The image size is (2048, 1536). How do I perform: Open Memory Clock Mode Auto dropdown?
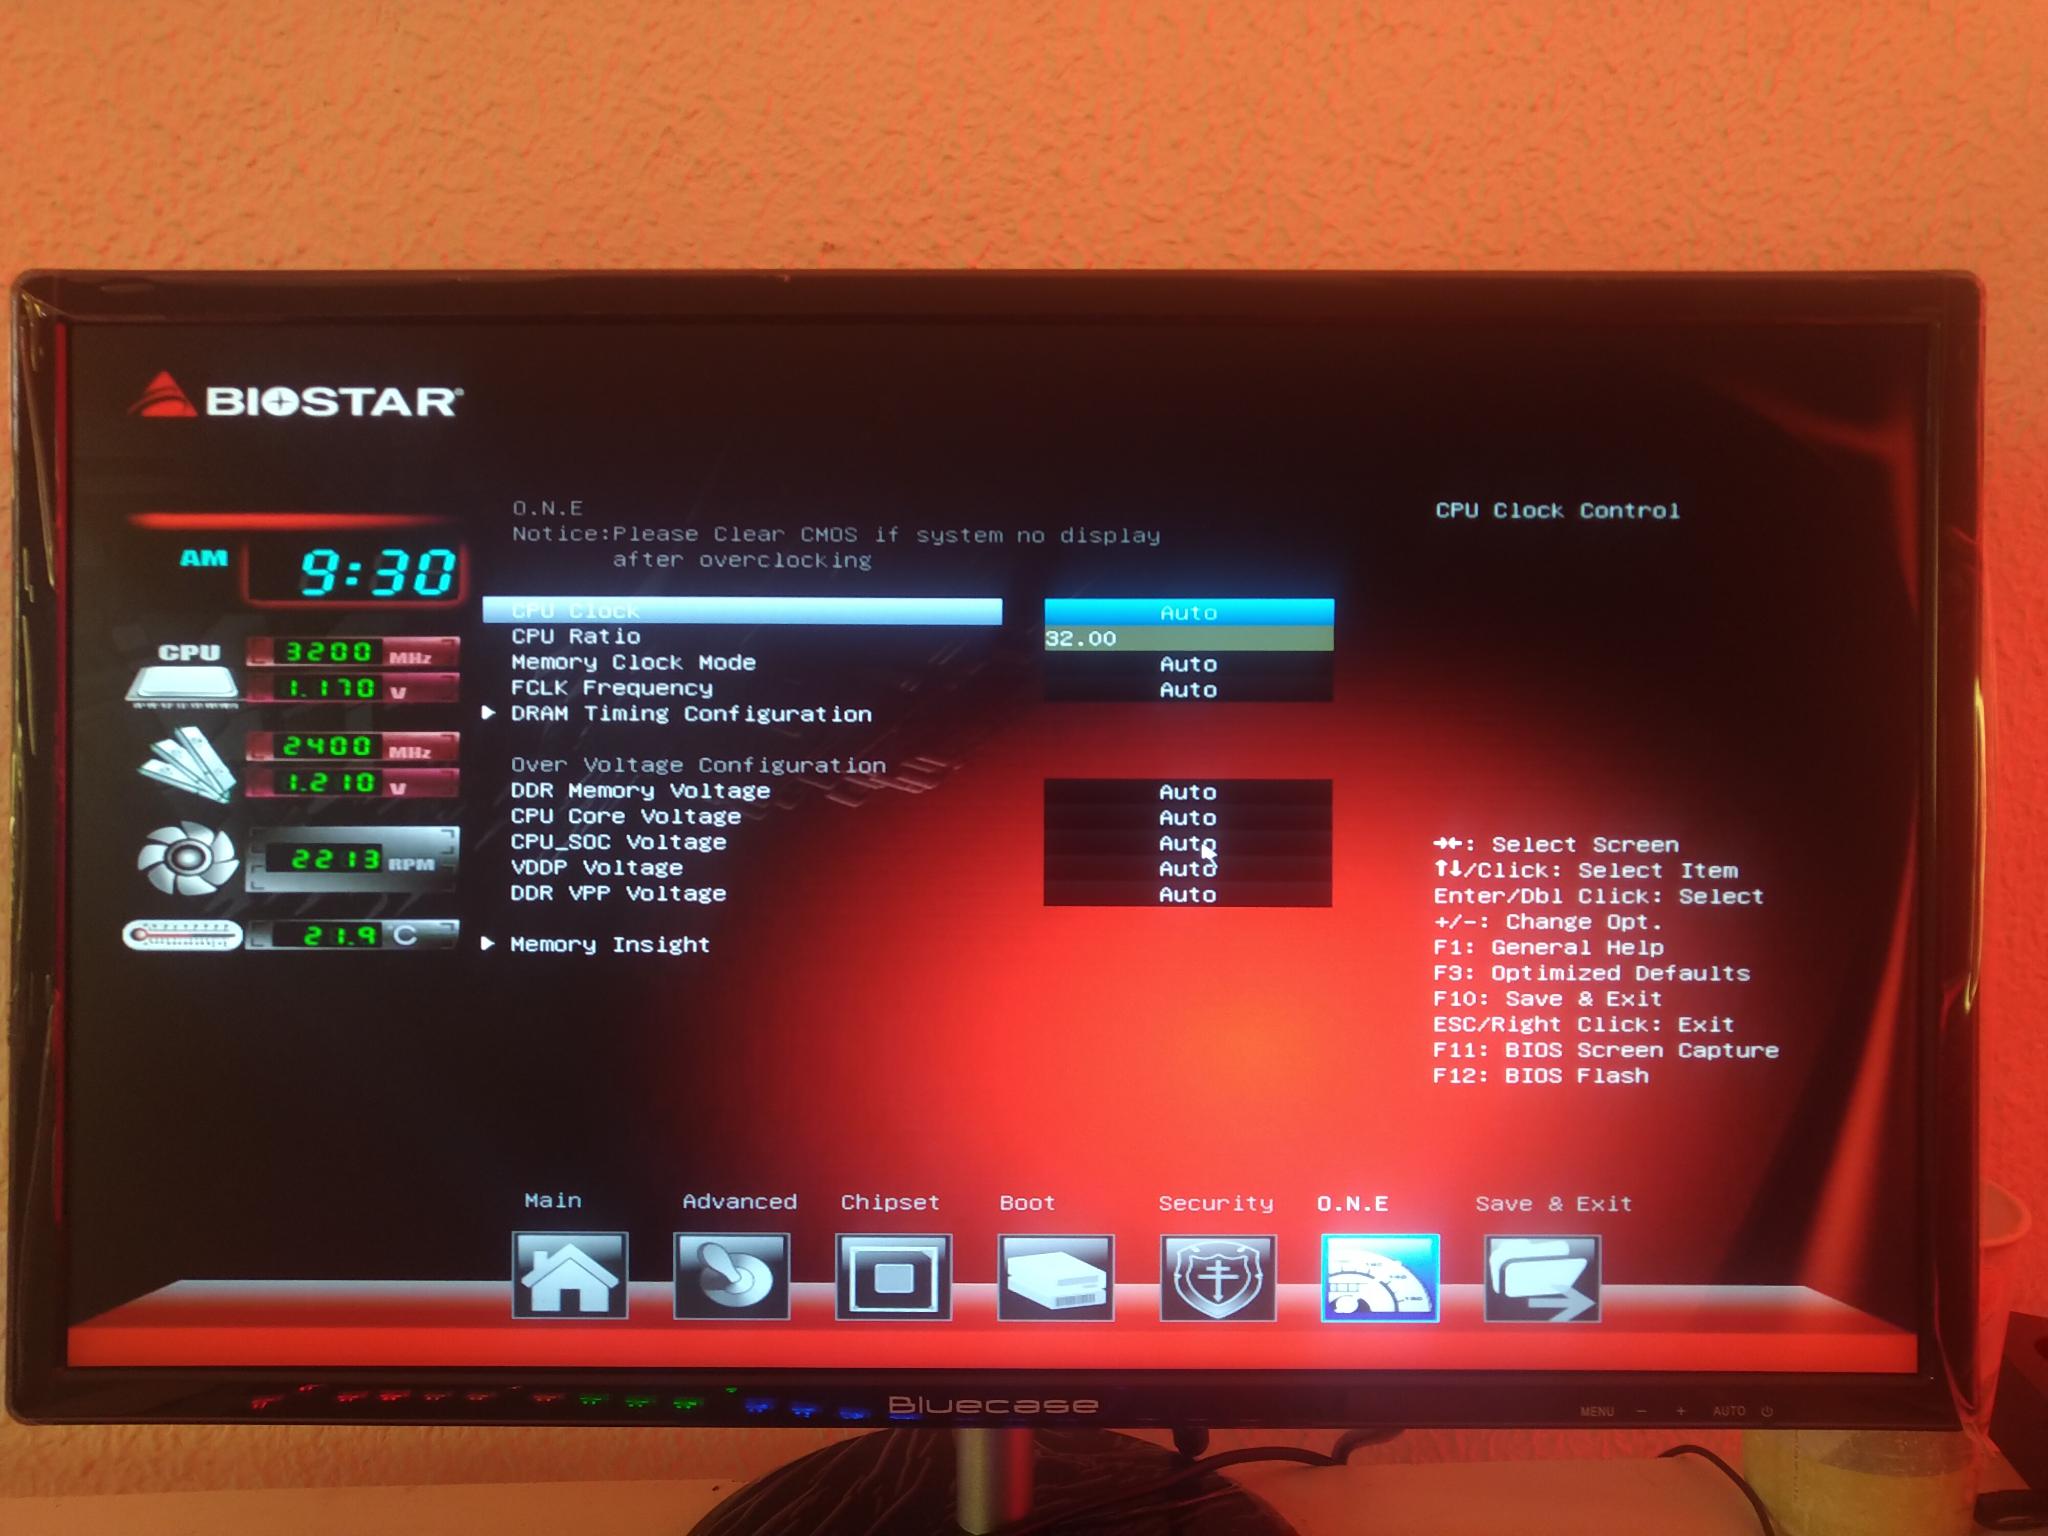point(1189,664)
